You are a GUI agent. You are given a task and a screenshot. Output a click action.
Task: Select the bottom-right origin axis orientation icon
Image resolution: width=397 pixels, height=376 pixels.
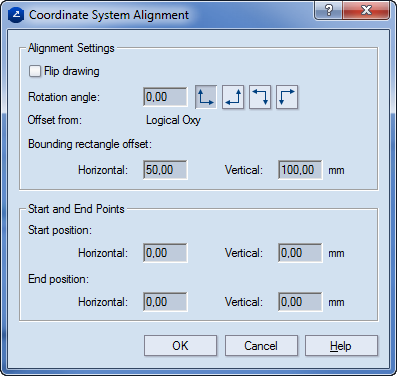coord(233,97)
